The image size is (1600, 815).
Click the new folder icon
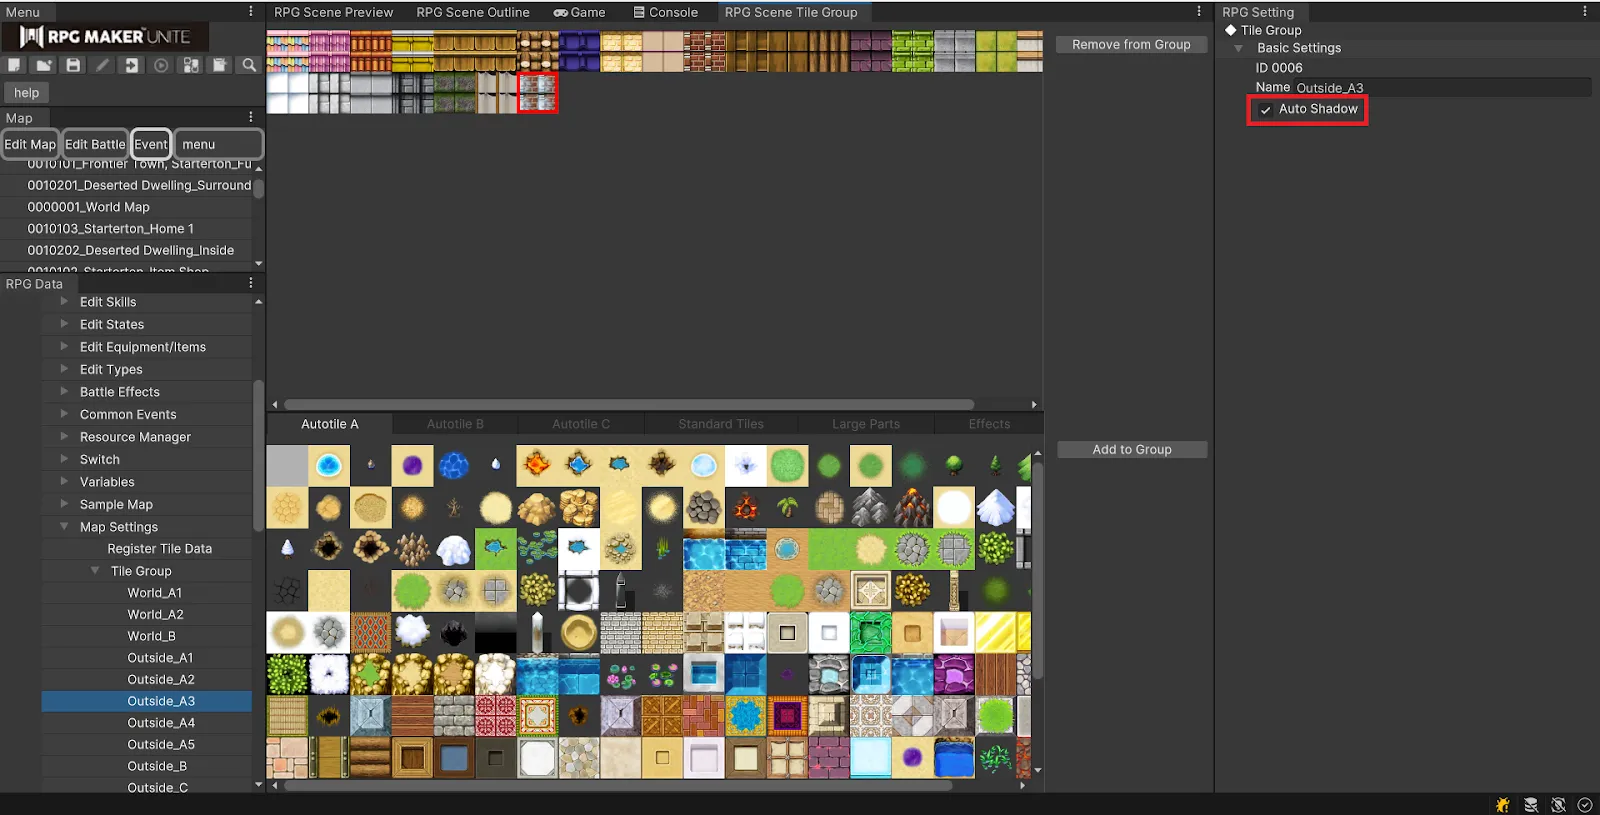point(43,65)
